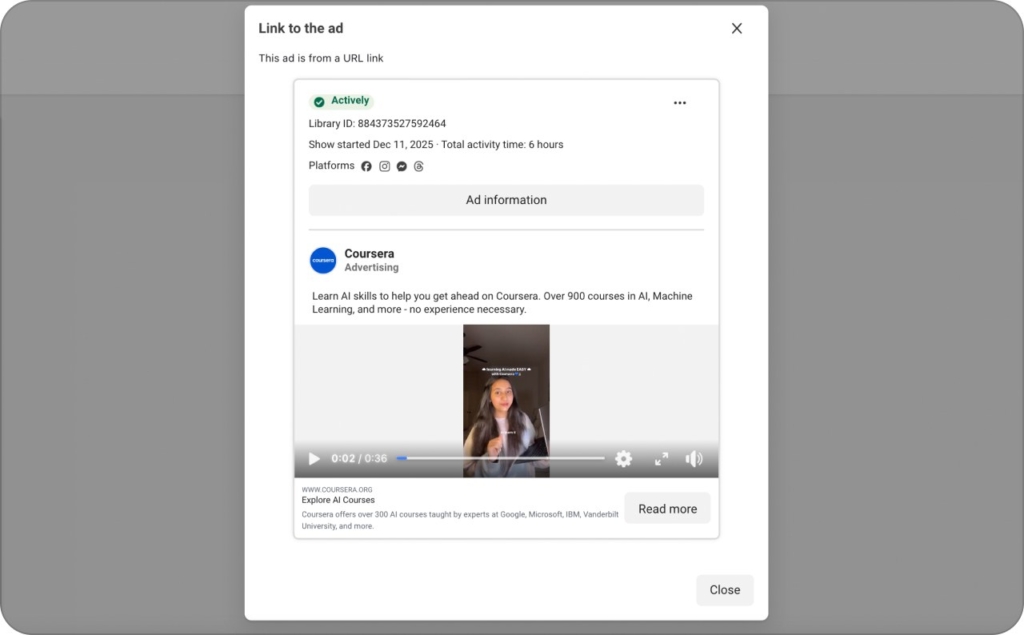Close the dialog with the Close button
The width and height of the screenshot is (1024, 635).
[724, 590]
